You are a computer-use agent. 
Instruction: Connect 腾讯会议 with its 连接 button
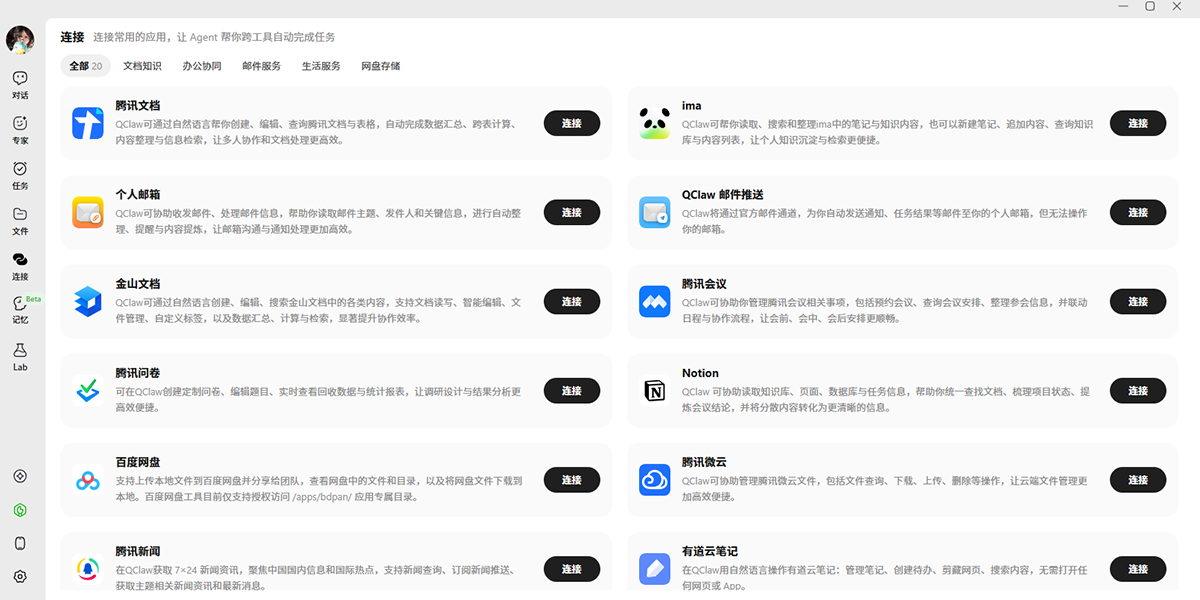point(1138,301)
